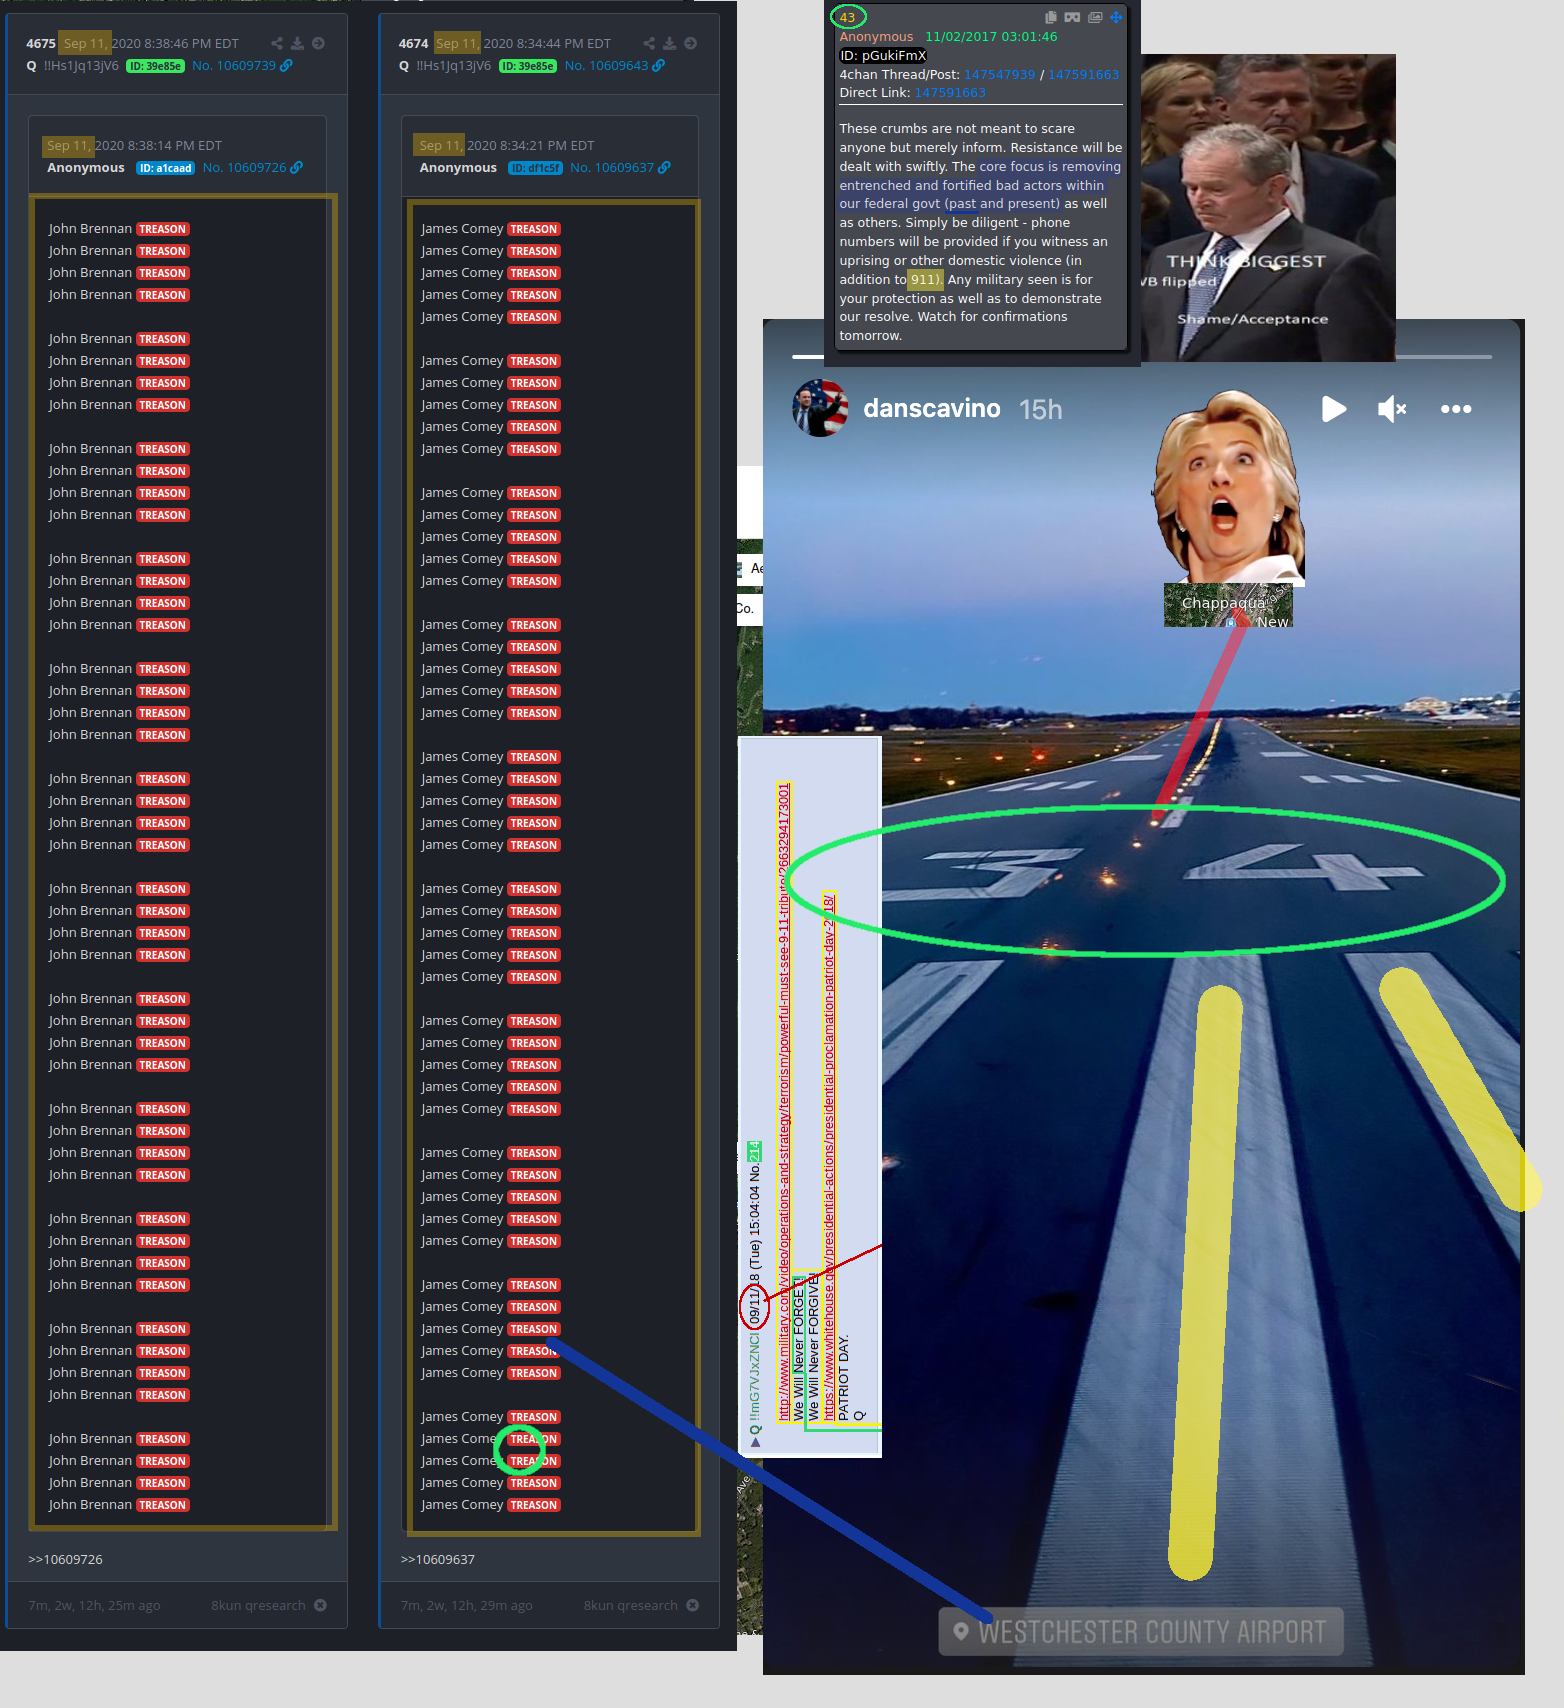This screenshot has height=1708, width=1564.
Task: Click the arrow-circle icon on post 4674
Action: 690,43
